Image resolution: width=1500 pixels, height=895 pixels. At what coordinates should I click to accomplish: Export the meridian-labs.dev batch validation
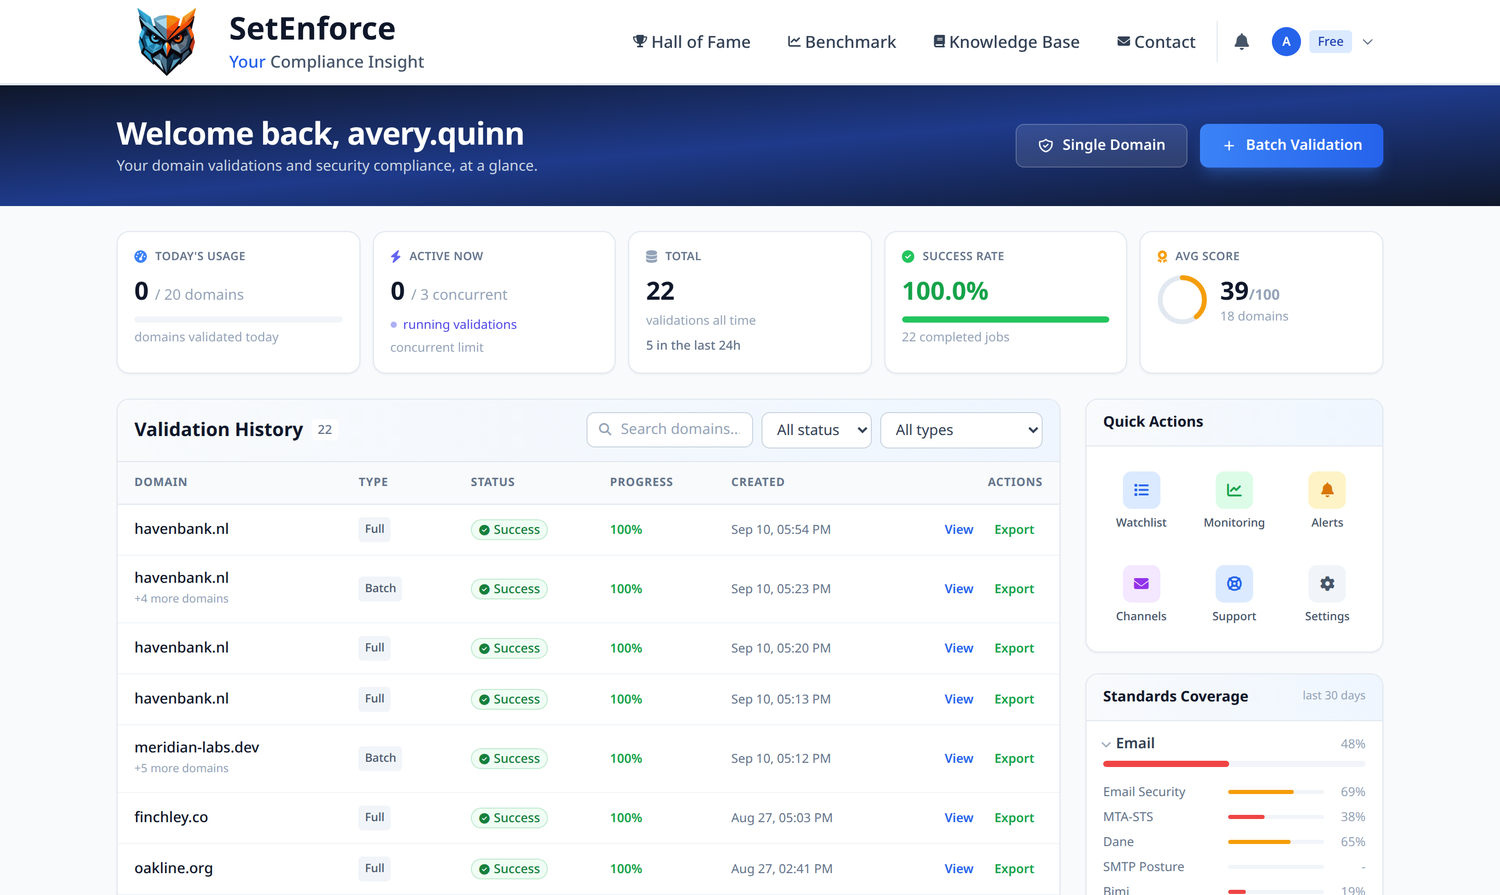click(1014, 759)
